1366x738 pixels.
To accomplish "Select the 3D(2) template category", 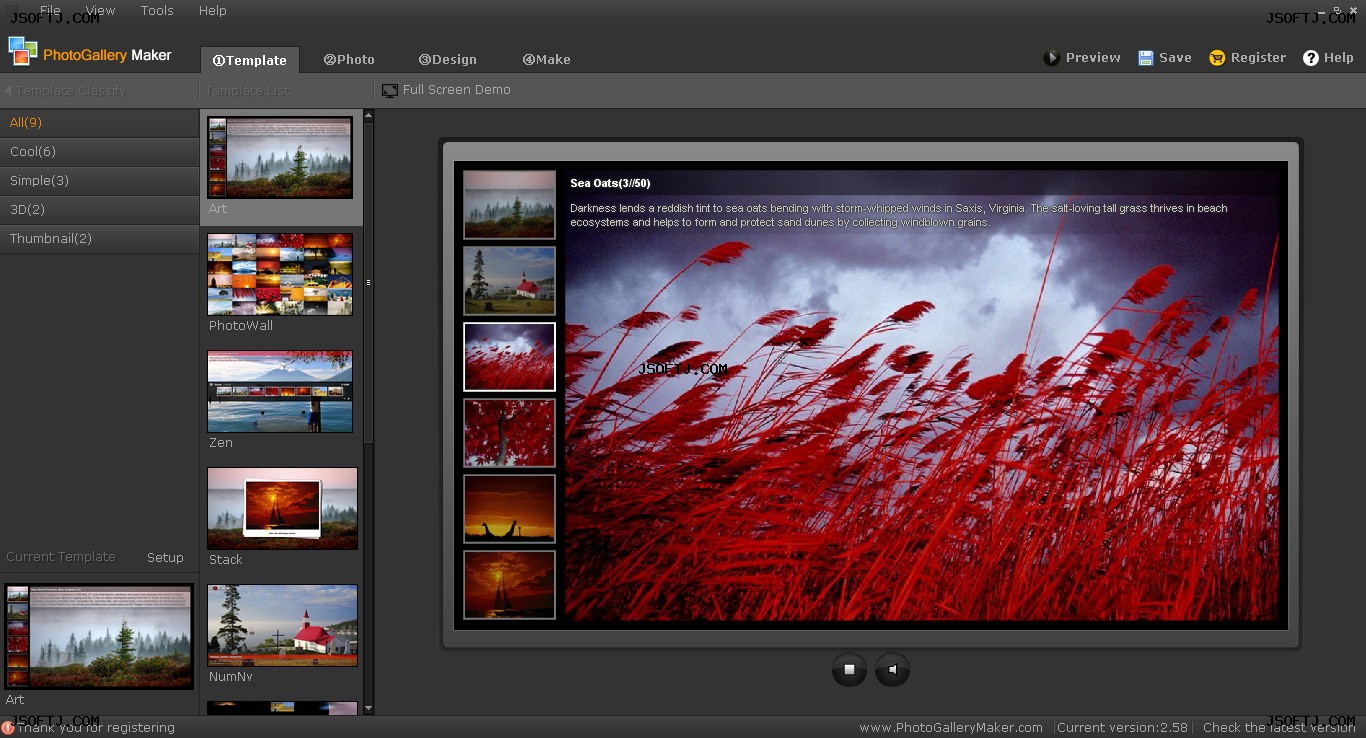I will pos(100,210).
